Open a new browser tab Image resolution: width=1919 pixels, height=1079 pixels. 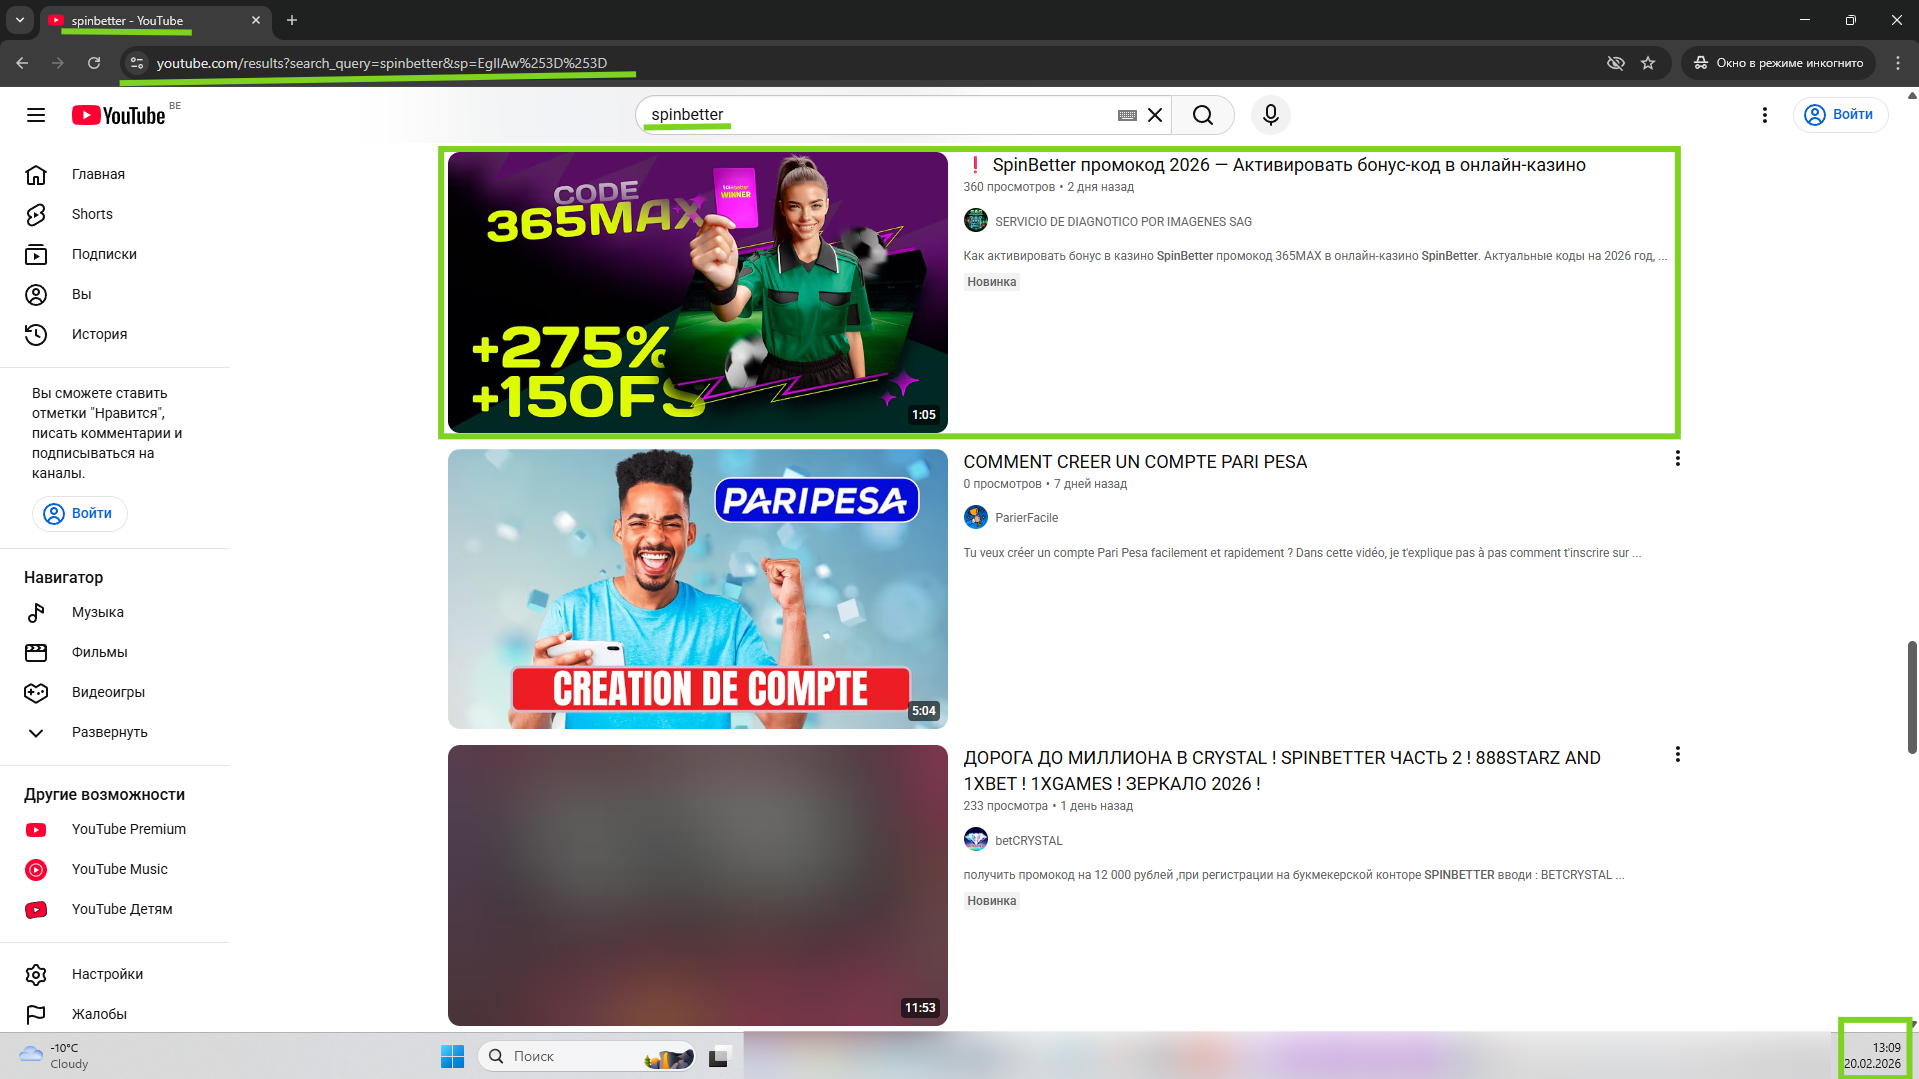click(x=292, y=20)
